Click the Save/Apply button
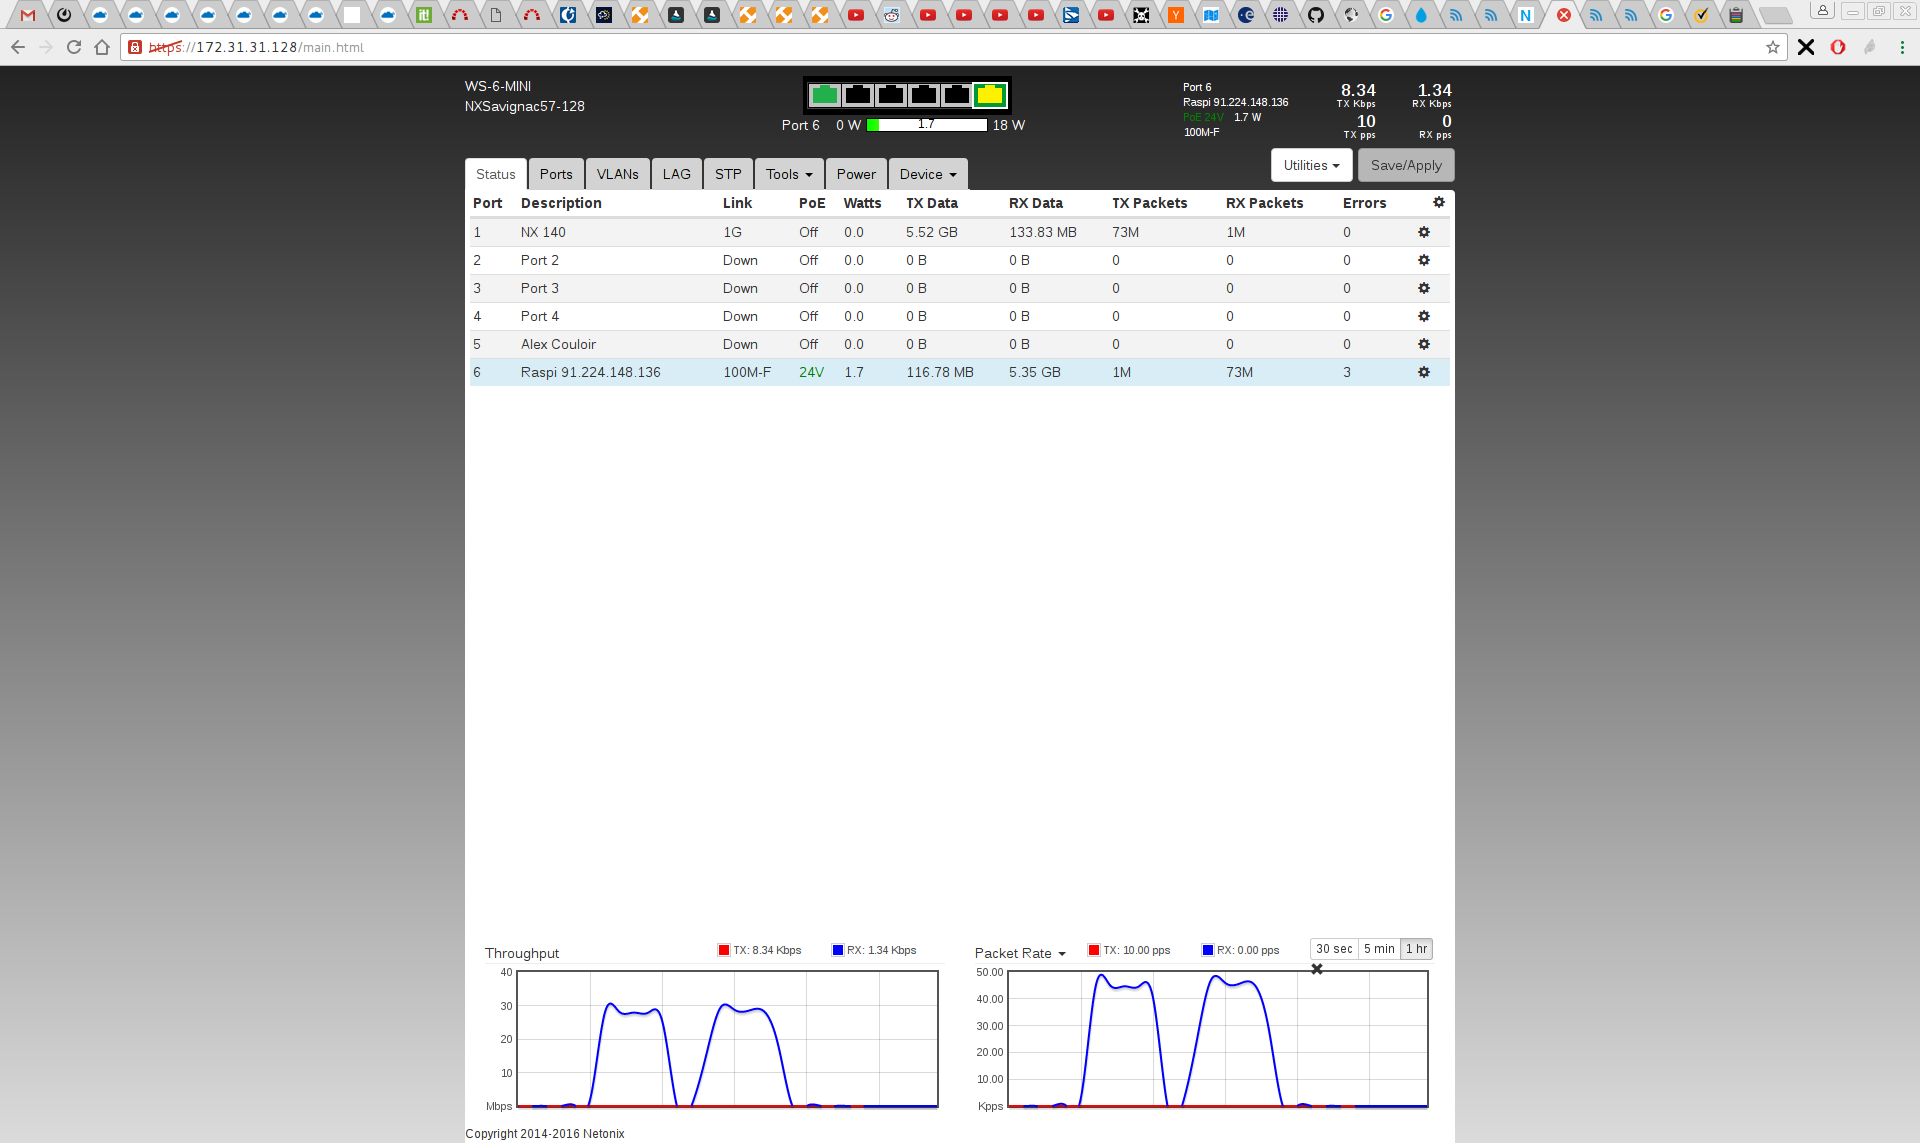1920x1143 pixels. click(1406, 165)
